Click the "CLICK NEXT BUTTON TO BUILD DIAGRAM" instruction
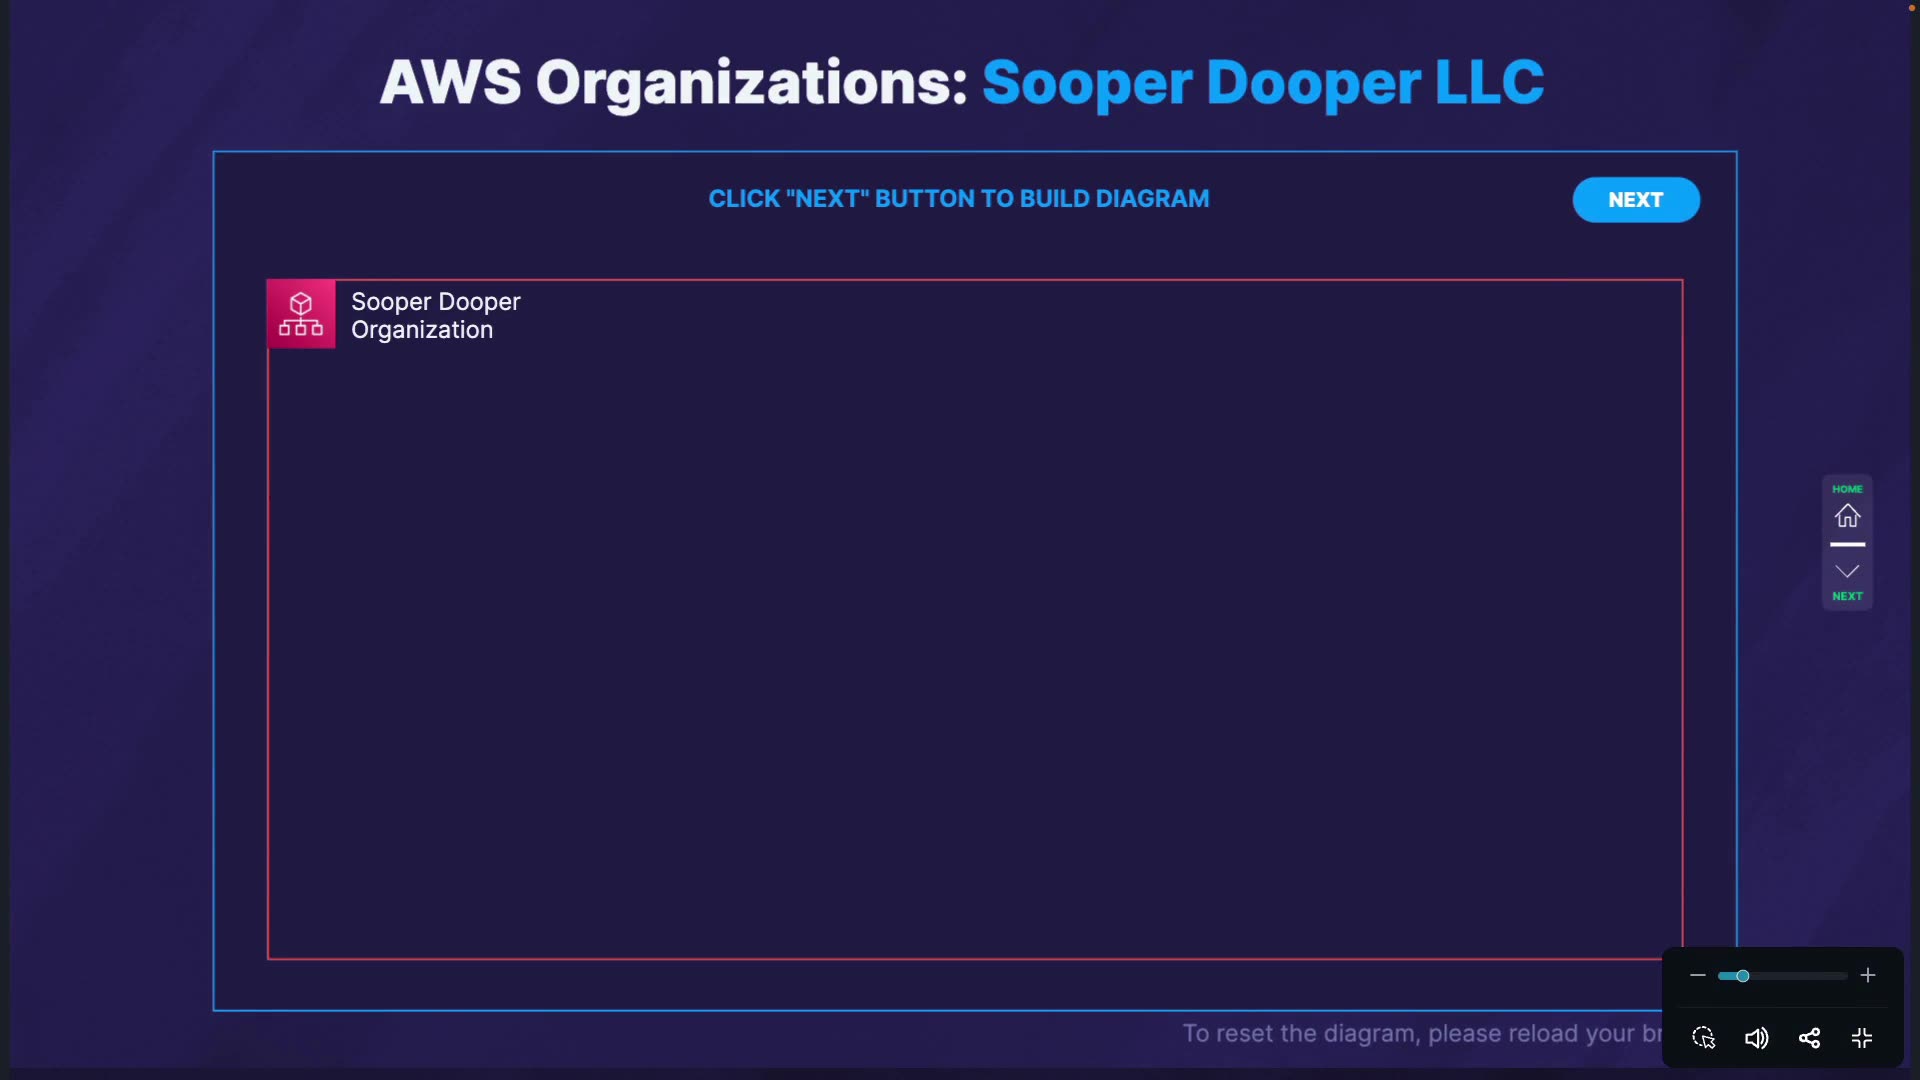 click(958, 199)
